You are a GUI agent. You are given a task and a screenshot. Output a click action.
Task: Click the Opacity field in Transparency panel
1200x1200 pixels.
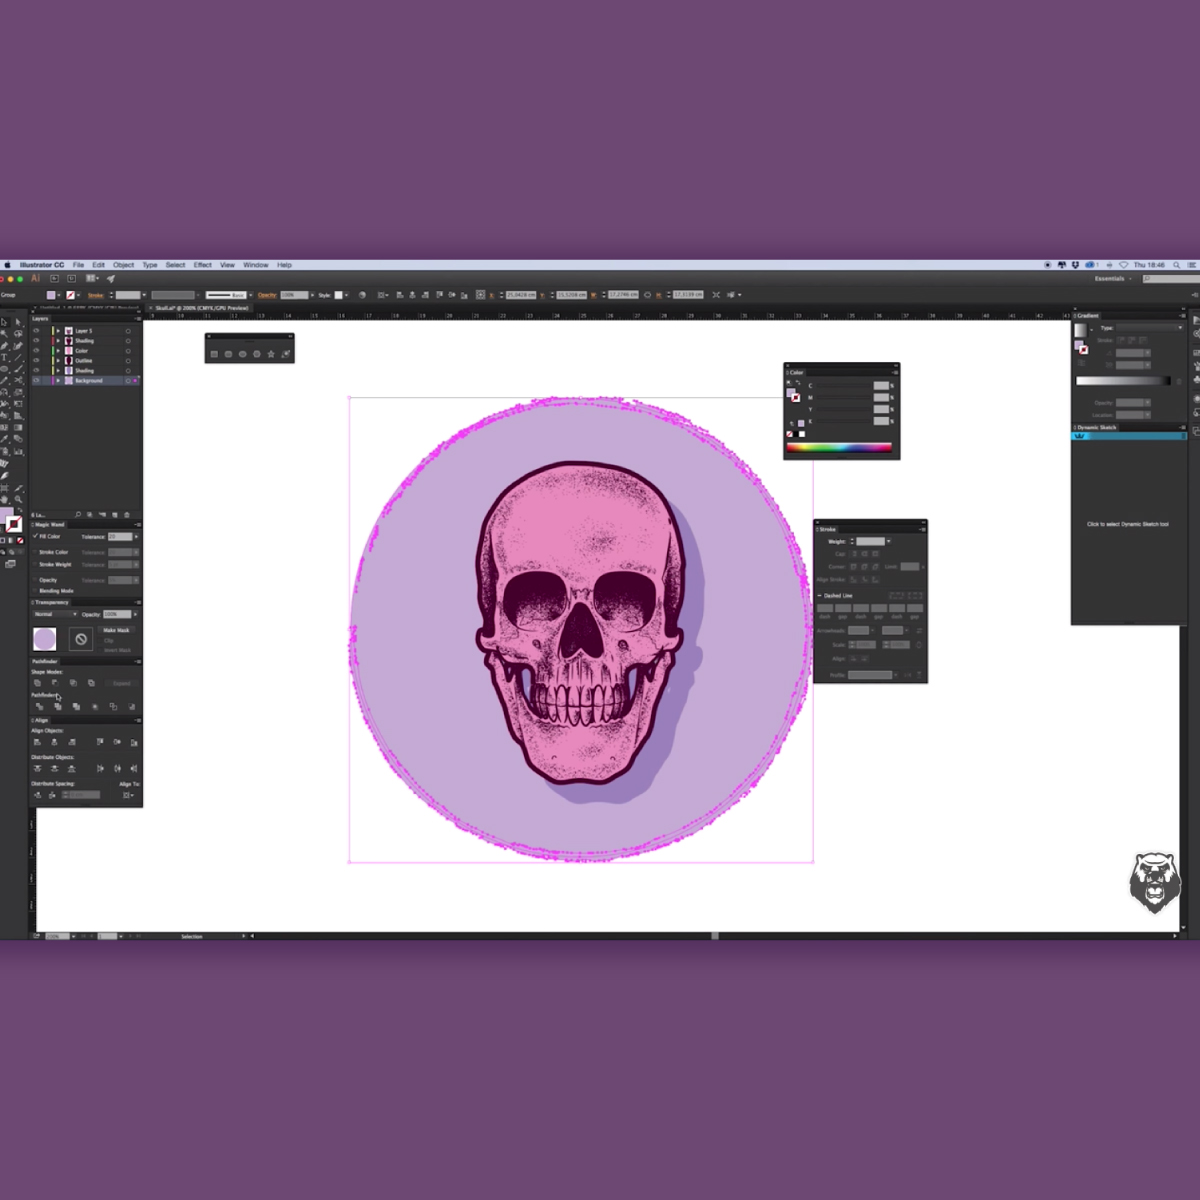coord(117,614)
